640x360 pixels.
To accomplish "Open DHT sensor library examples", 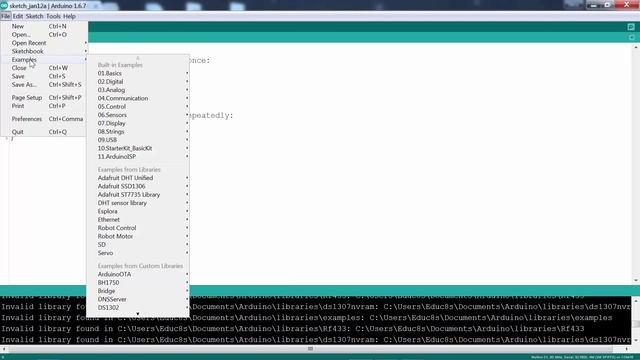I will (x=138, y=203).
